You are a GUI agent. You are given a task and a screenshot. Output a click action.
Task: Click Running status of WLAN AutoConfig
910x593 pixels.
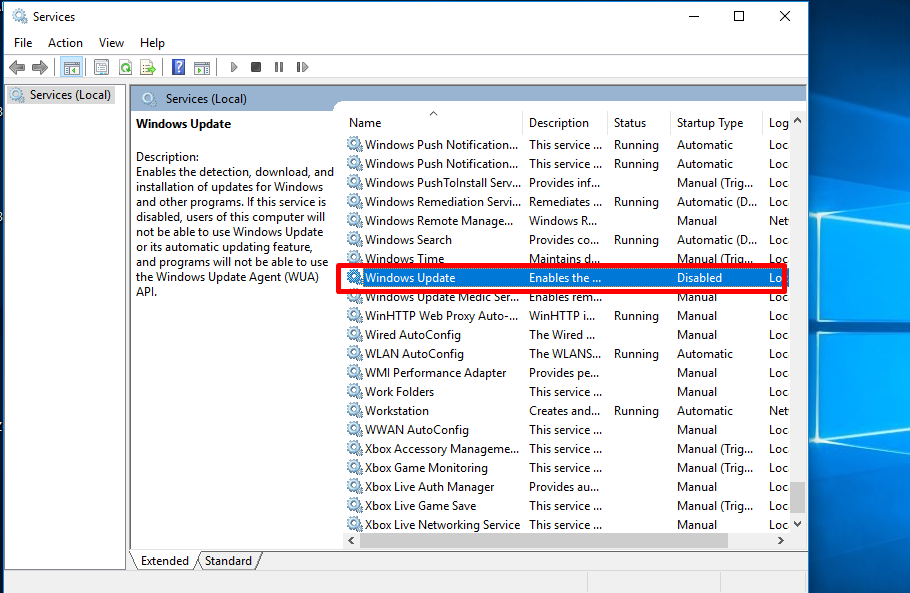pos(636,353)
